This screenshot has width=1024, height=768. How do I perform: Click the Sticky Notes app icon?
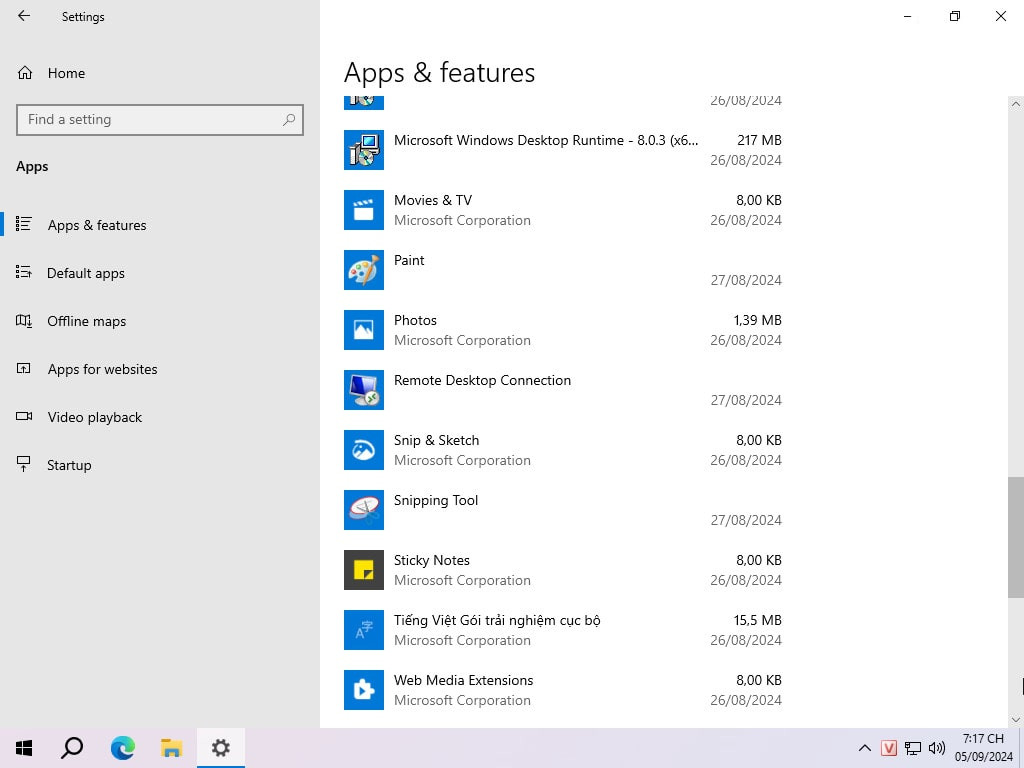(x=363, y=570)
